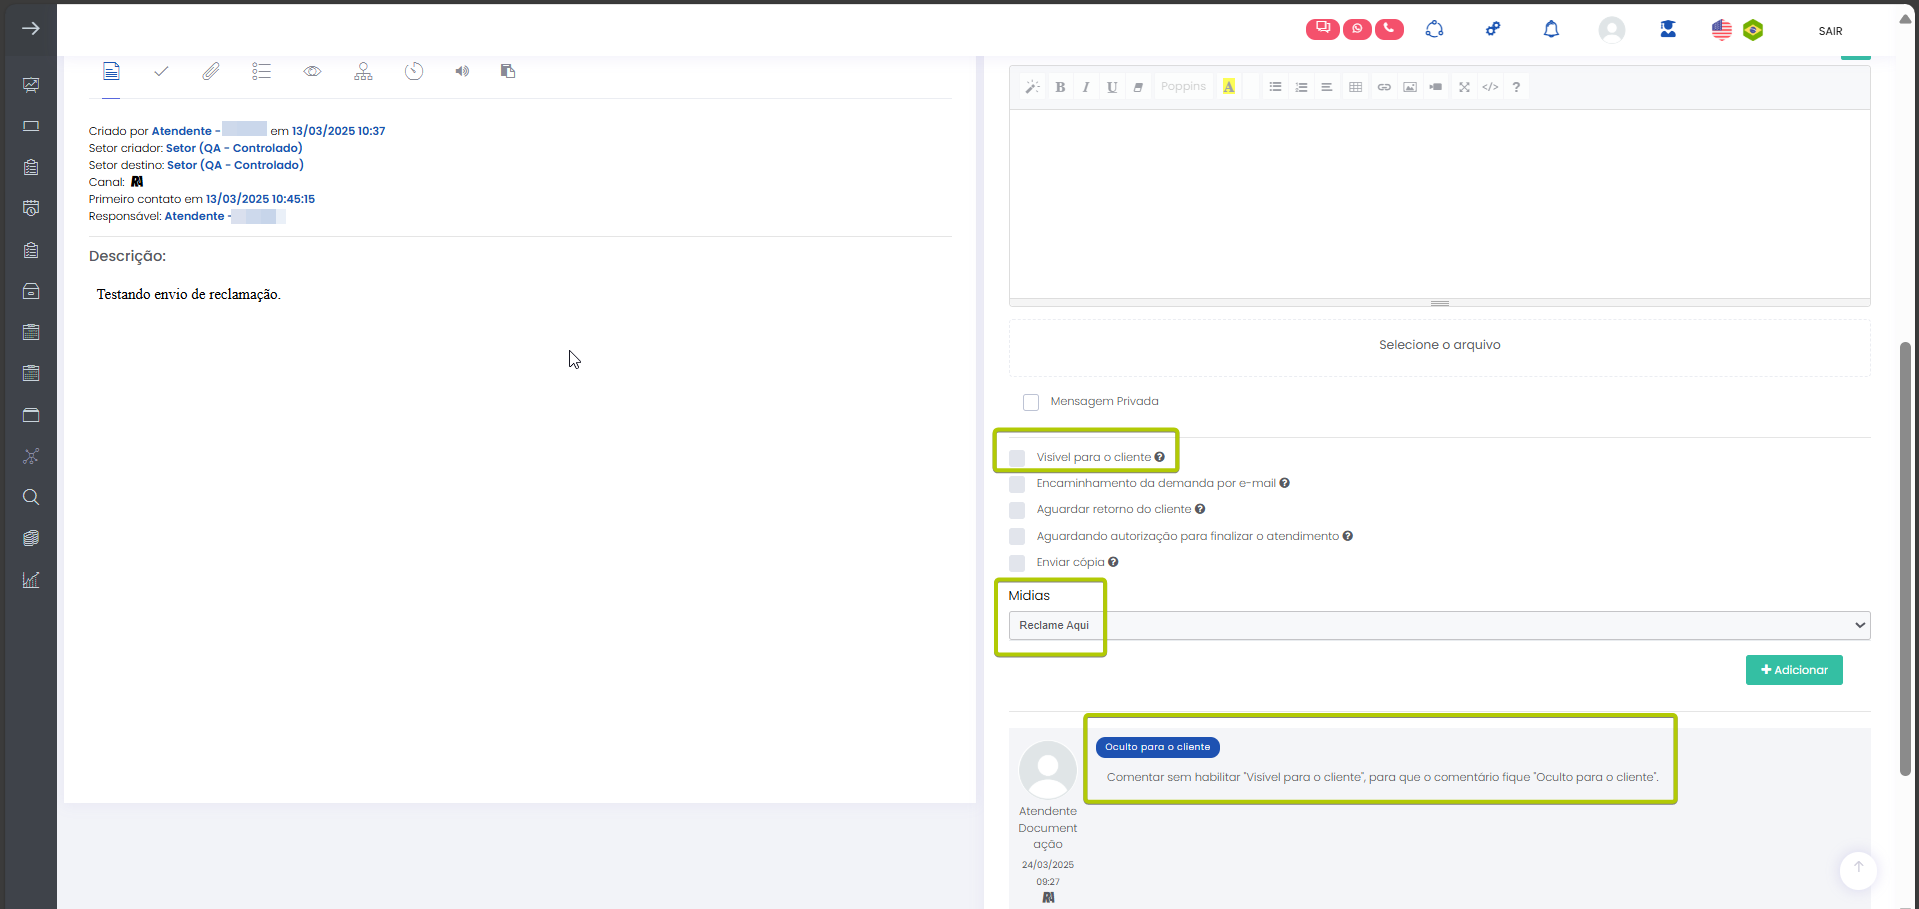The width and height of the screenshot is (1919, 909).
Task: Click the hierarchy organization chart icon
Action: pos(363,71)
